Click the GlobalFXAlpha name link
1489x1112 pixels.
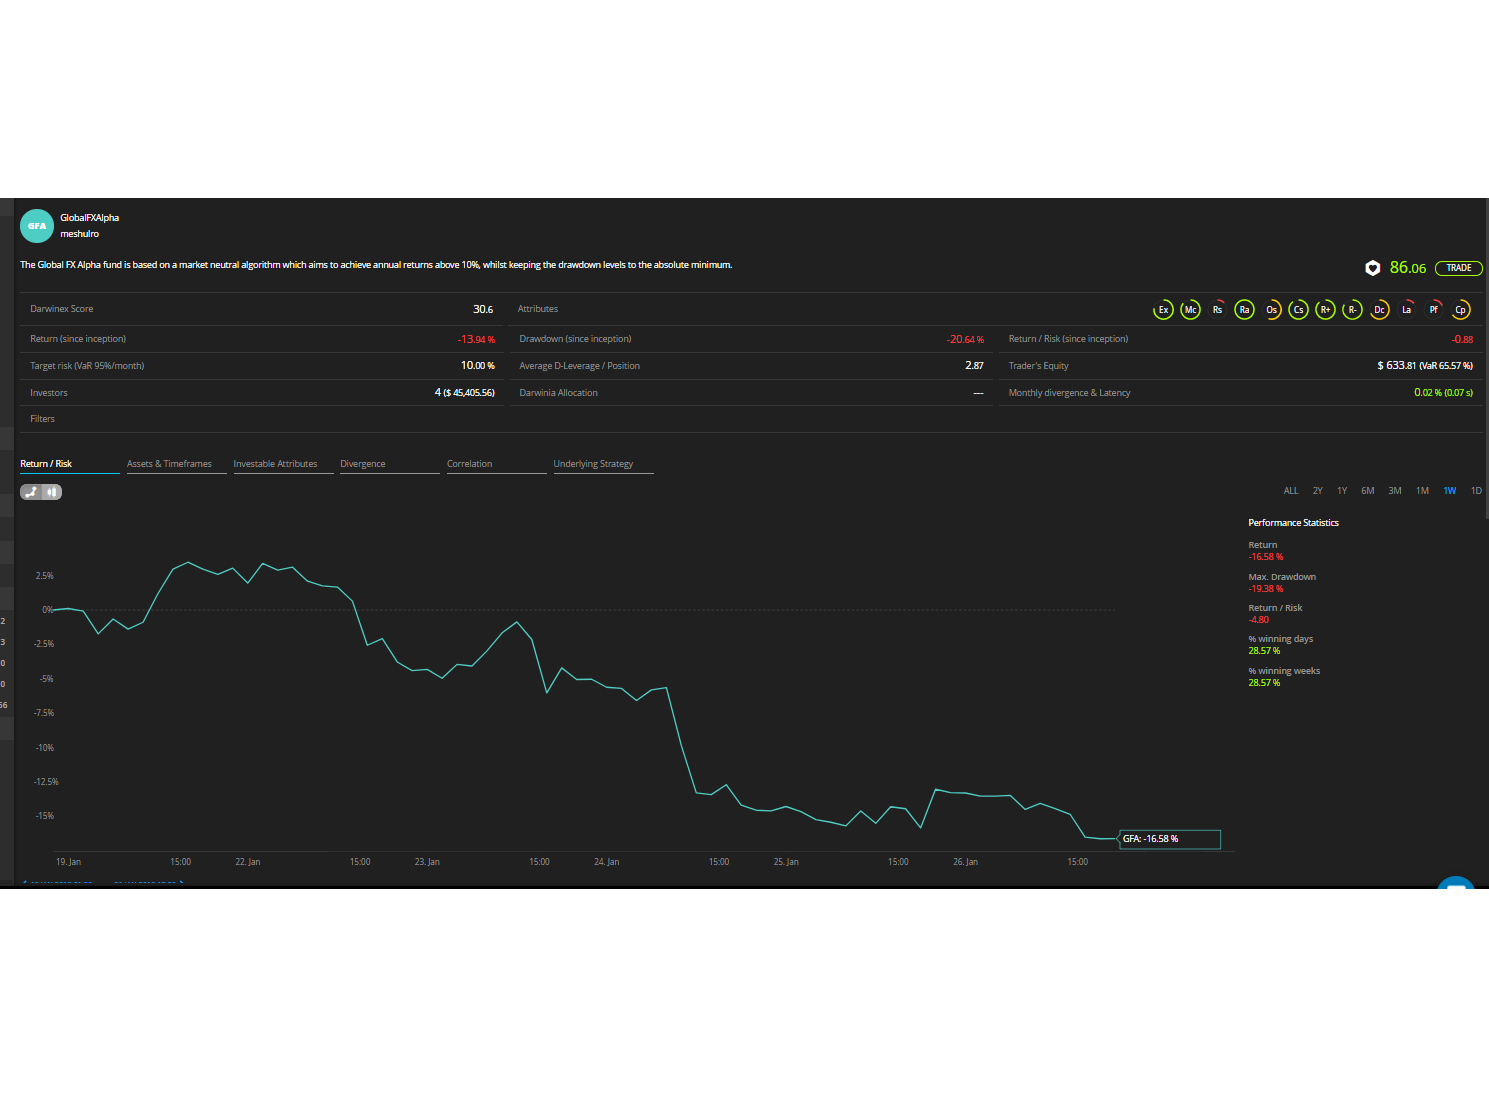click(x=89, y=218)
